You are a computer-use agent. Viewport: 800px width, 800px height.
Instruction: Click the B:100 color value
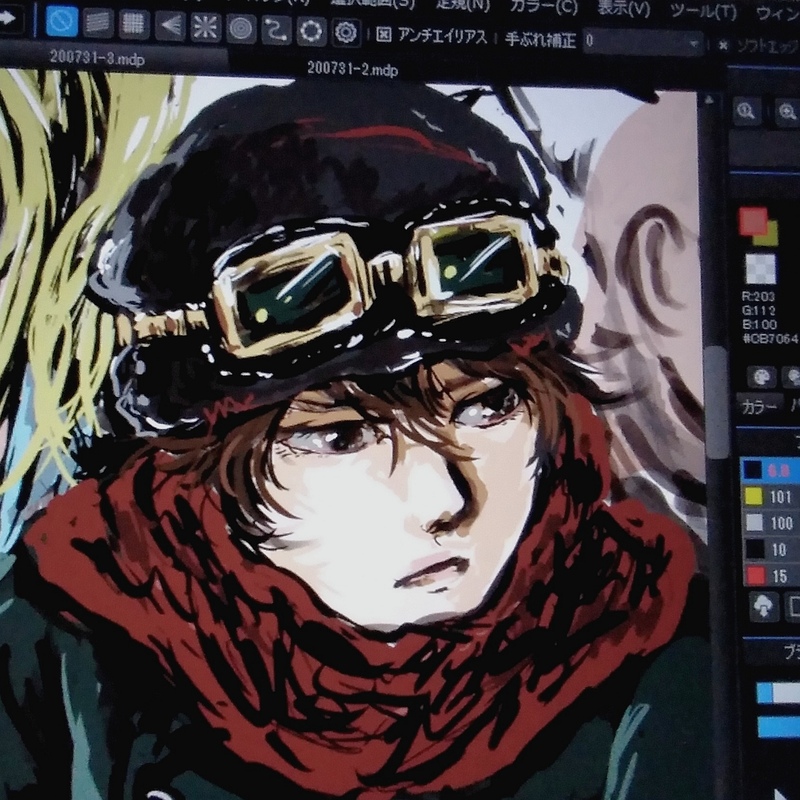coord(759,324)
